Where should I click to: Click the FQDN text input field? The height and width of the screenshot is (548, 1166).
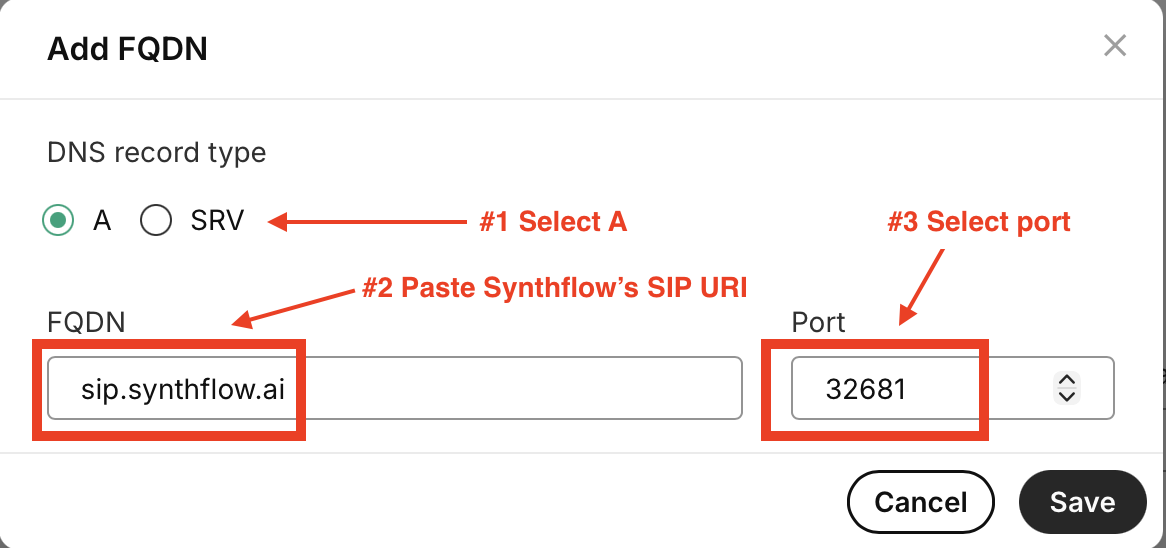[500, 387]
